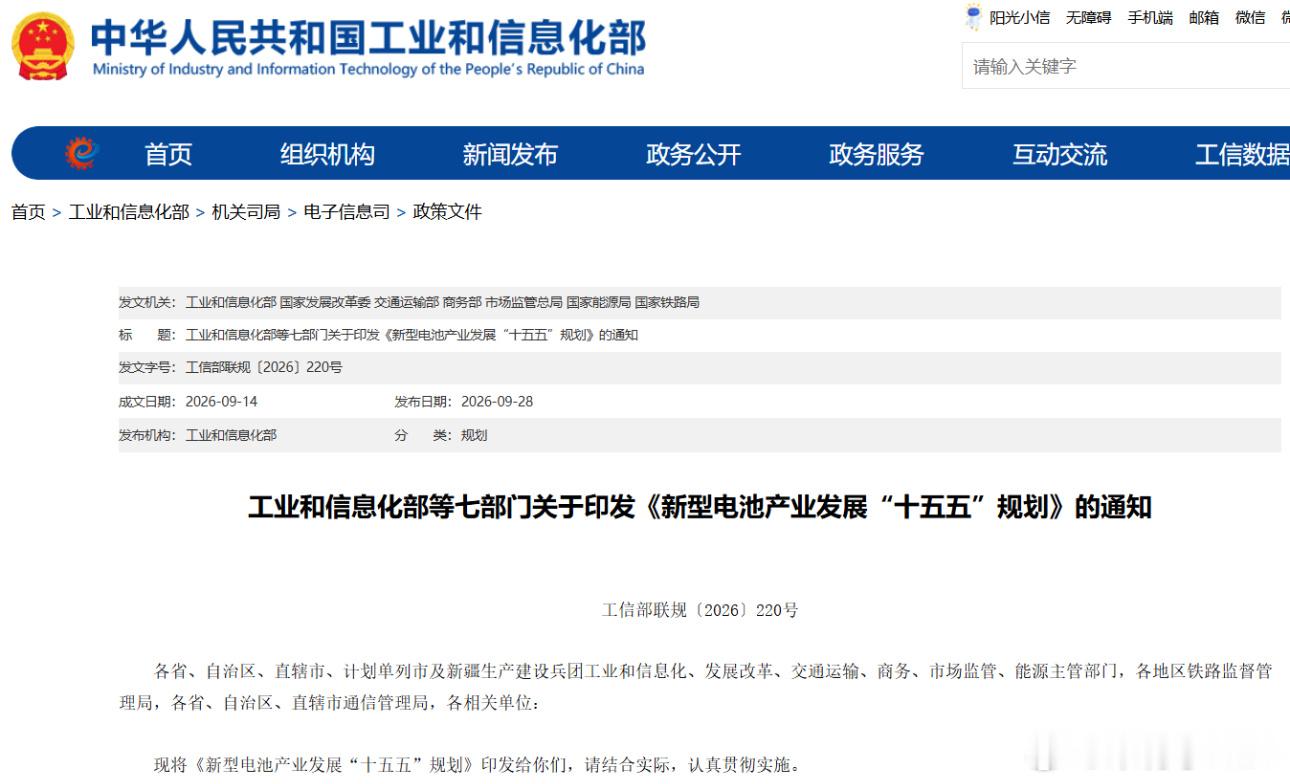Open the 政务服务 navigation menu
Image resolution: width=1290 pixels, height=784 pixels.
click(876, 154)
